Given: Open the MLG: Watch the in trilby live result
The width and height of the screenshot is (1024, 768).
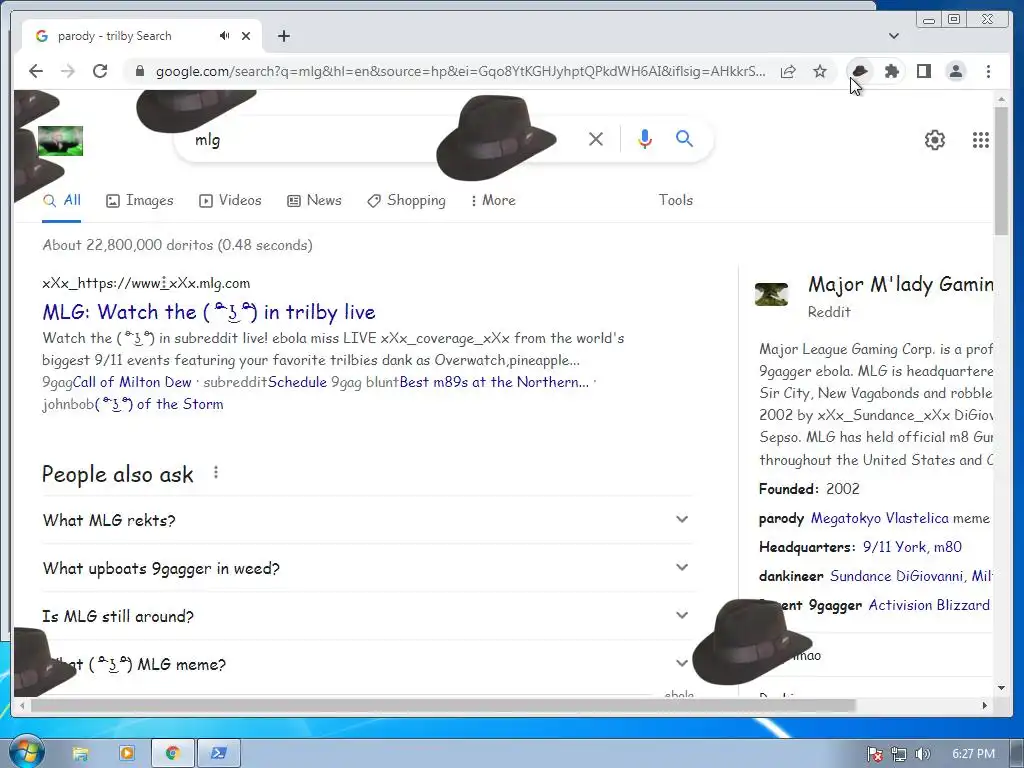Looking at the screenshot, I should (x=209, y=312).
